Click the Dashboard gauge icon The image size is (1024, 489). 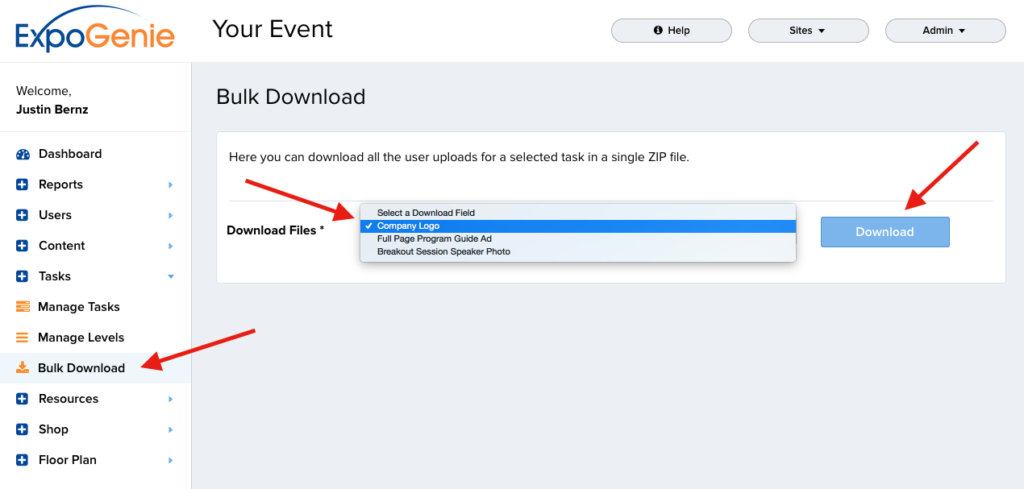[23, 154]
